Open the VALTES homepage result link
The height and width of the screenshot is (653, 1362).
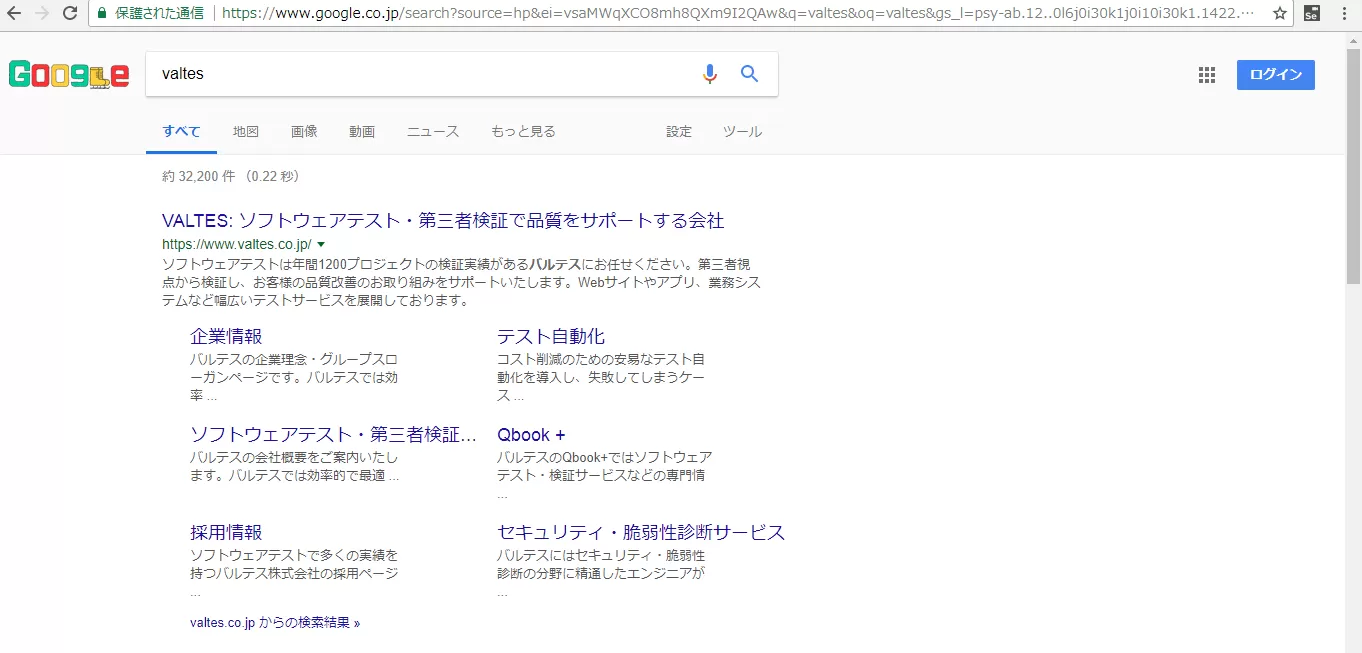pyautogui.click(x=443, y=220)
